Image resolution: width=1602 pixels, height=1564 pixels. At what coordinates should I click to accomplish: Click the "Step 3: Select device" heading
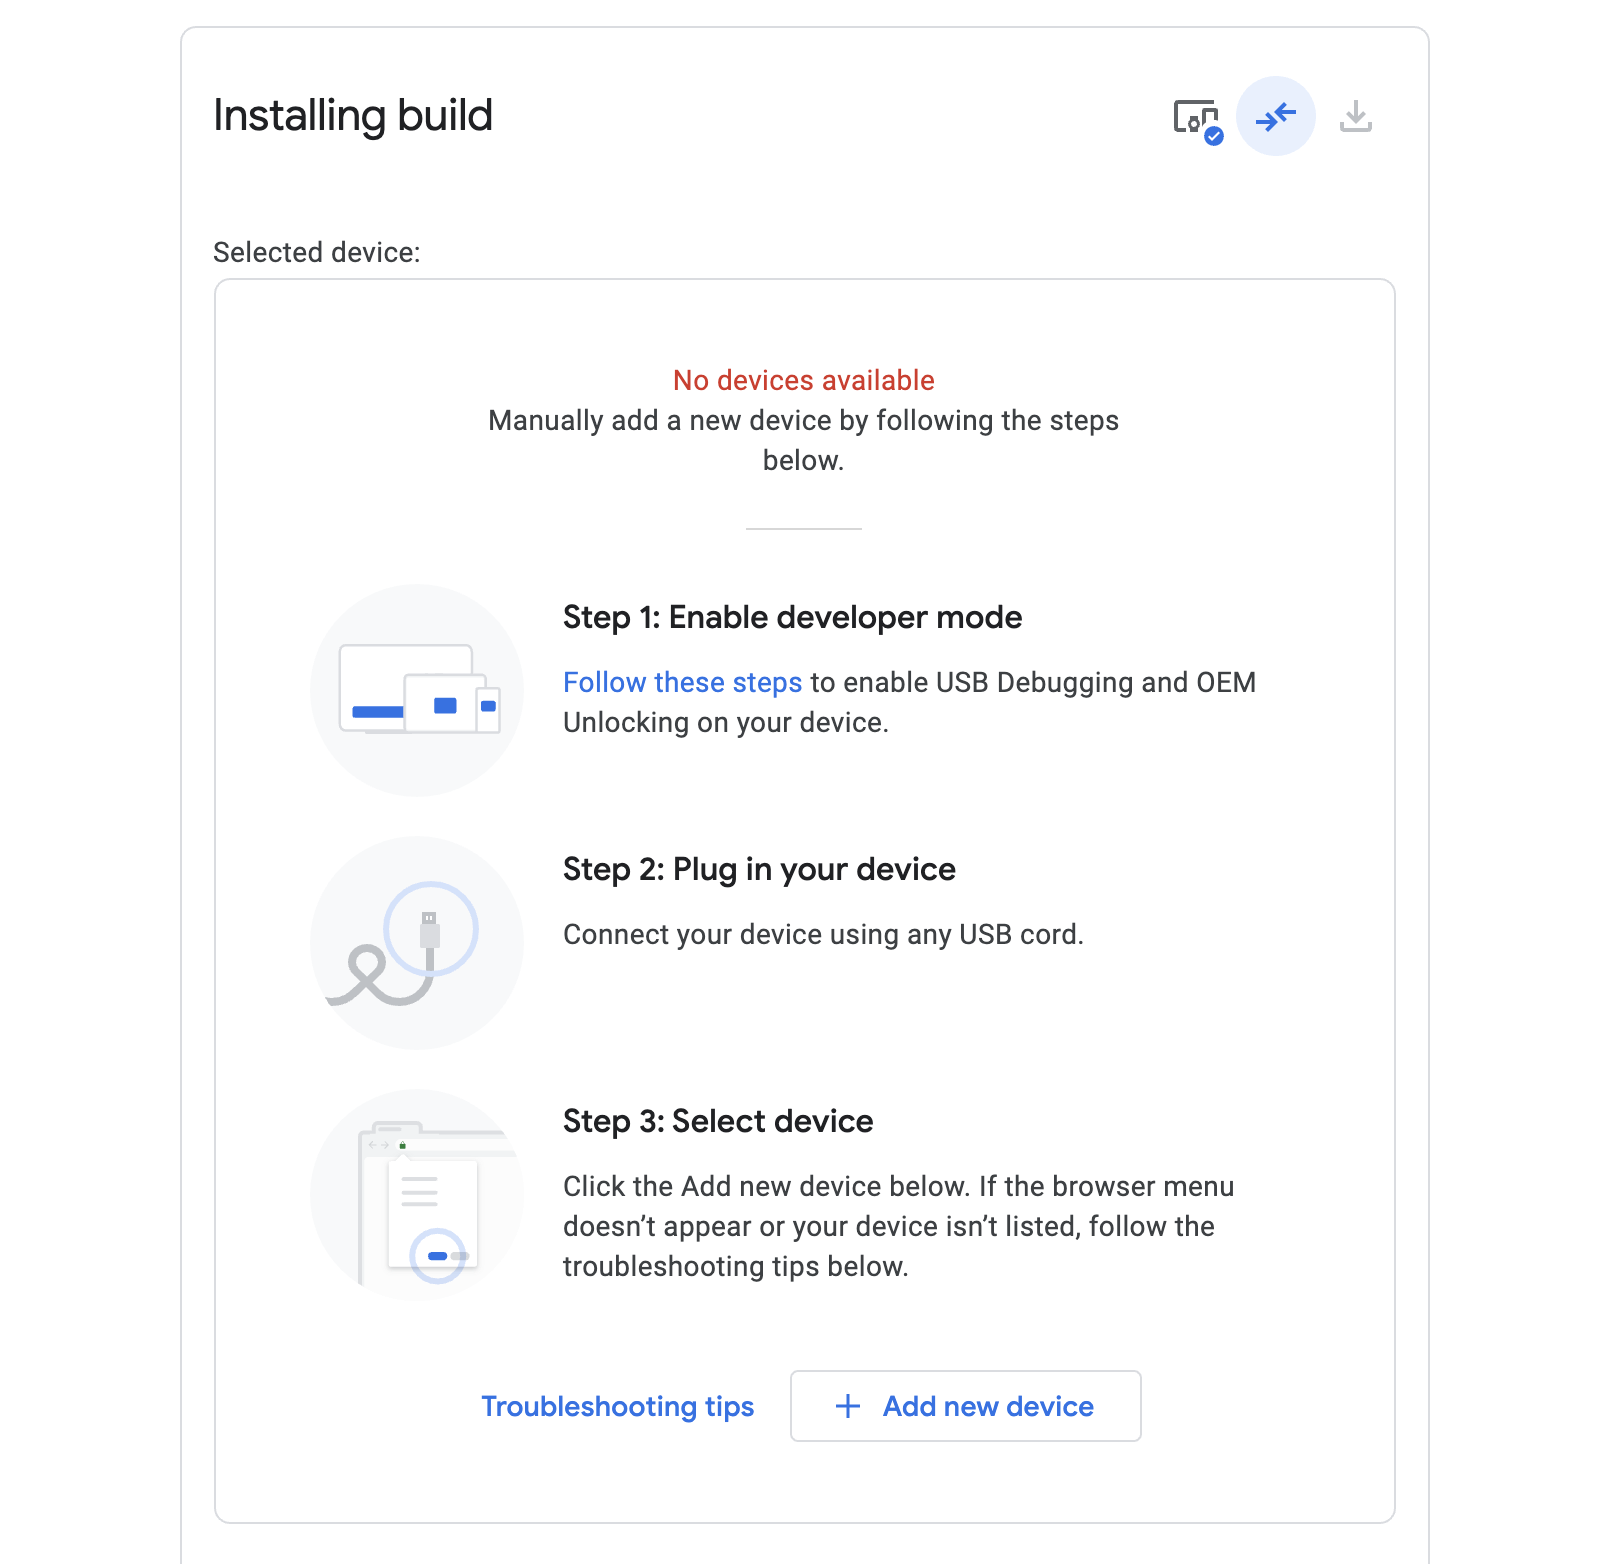click(718, 1121)
